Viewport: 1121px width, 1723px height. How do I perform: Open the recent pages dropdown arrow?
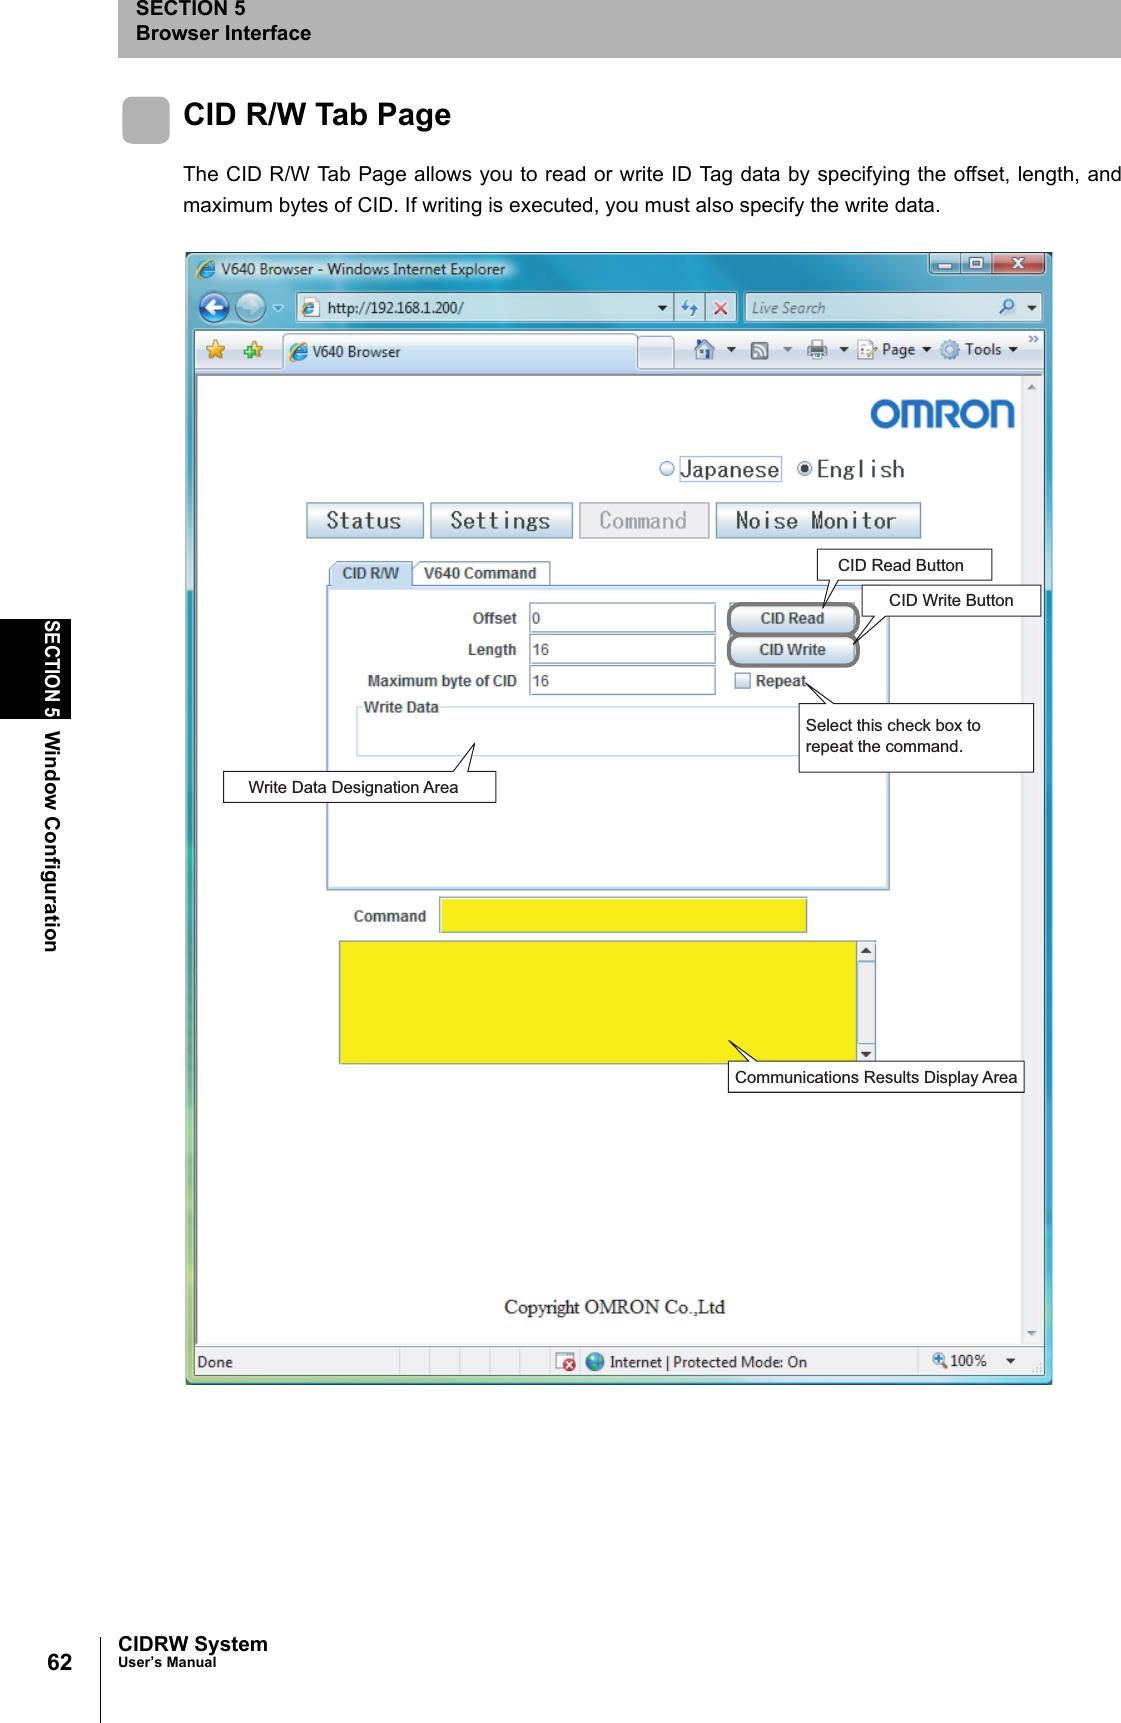point(278,308)
